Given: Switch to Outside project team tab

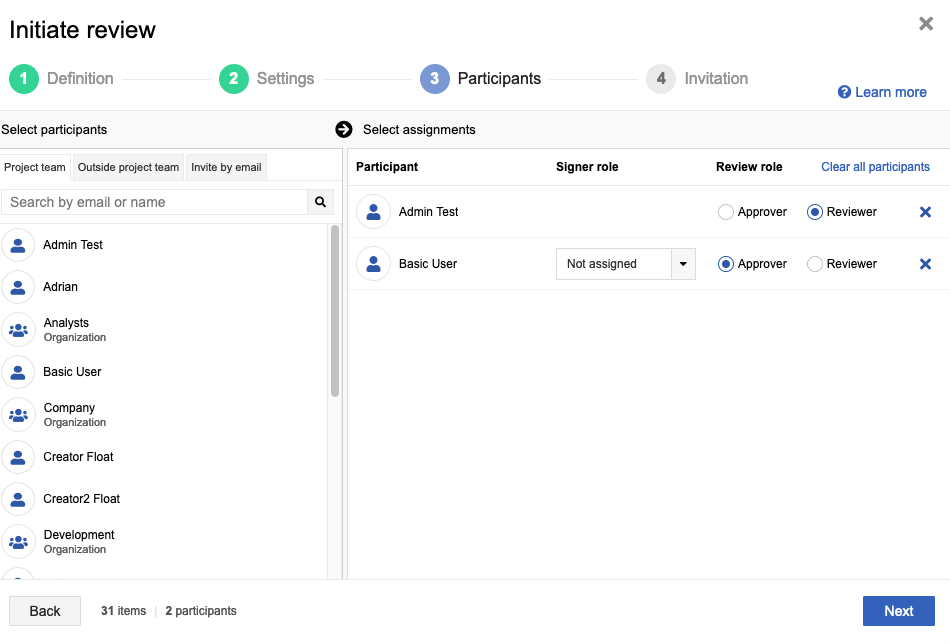Looking at the screenshot, I should coord(128,167).
